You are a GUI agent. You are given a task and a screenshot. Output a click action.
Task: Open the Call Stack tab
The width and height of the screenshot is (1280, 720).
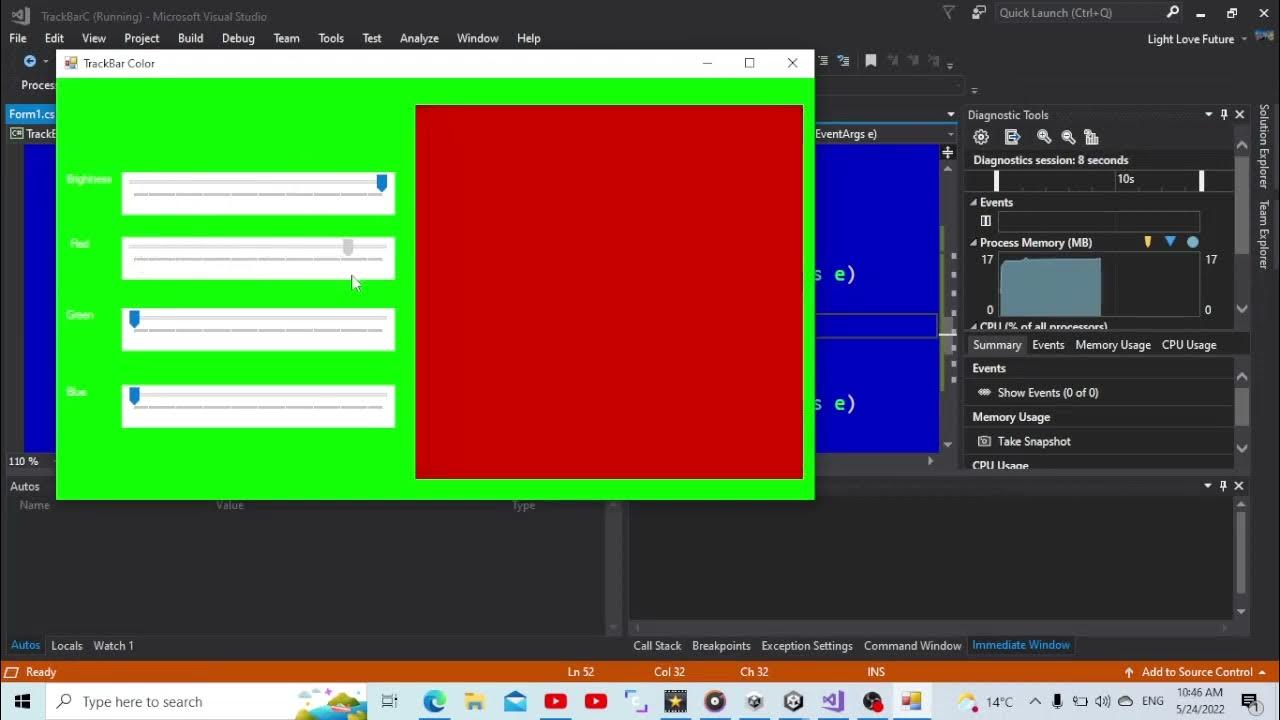click(x=657, y=646)
